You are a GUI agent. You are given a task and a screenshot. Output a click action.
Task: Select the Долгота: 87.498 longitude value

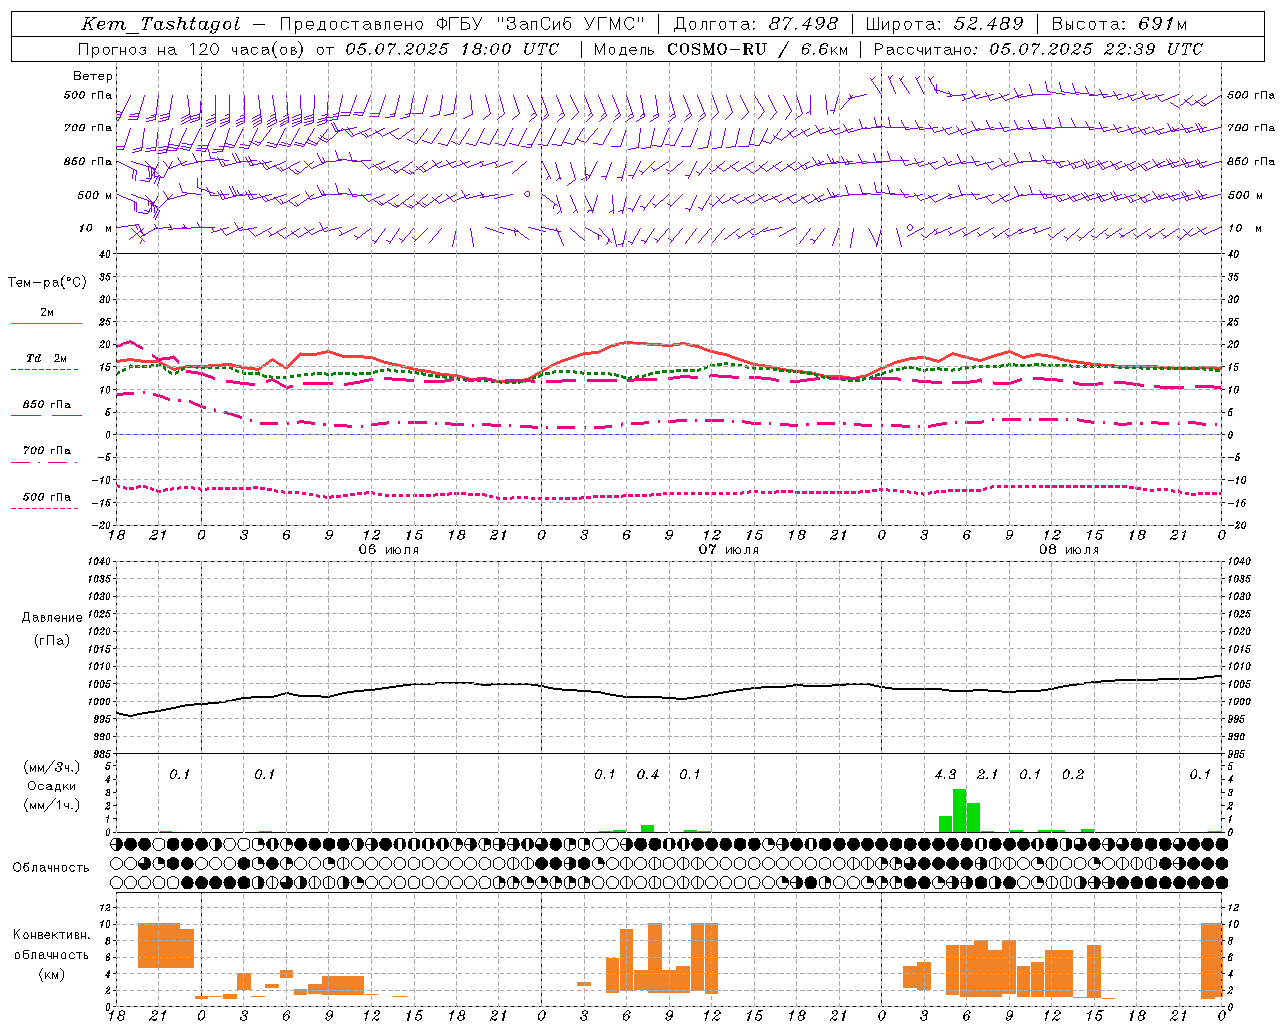[755, 24]
